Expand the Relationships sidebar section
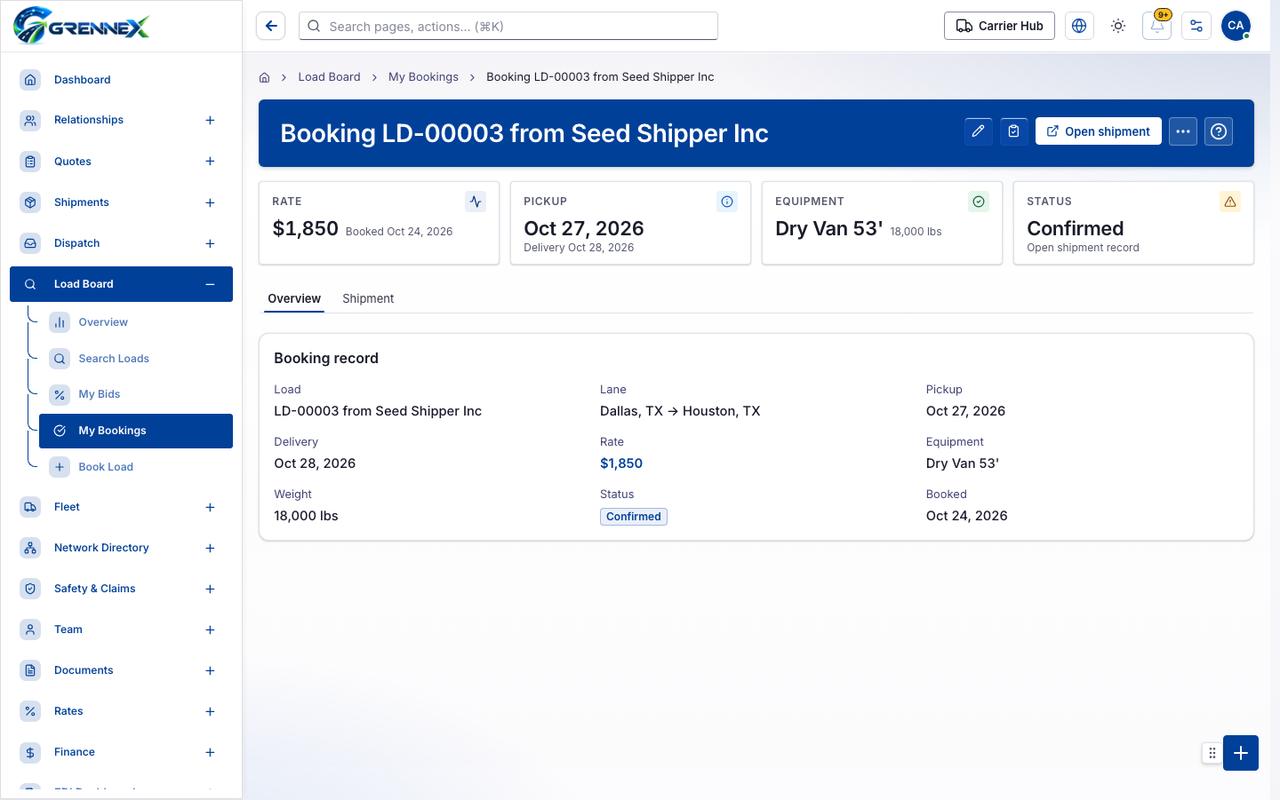1280x800 pixels. [x=210, y=120]
